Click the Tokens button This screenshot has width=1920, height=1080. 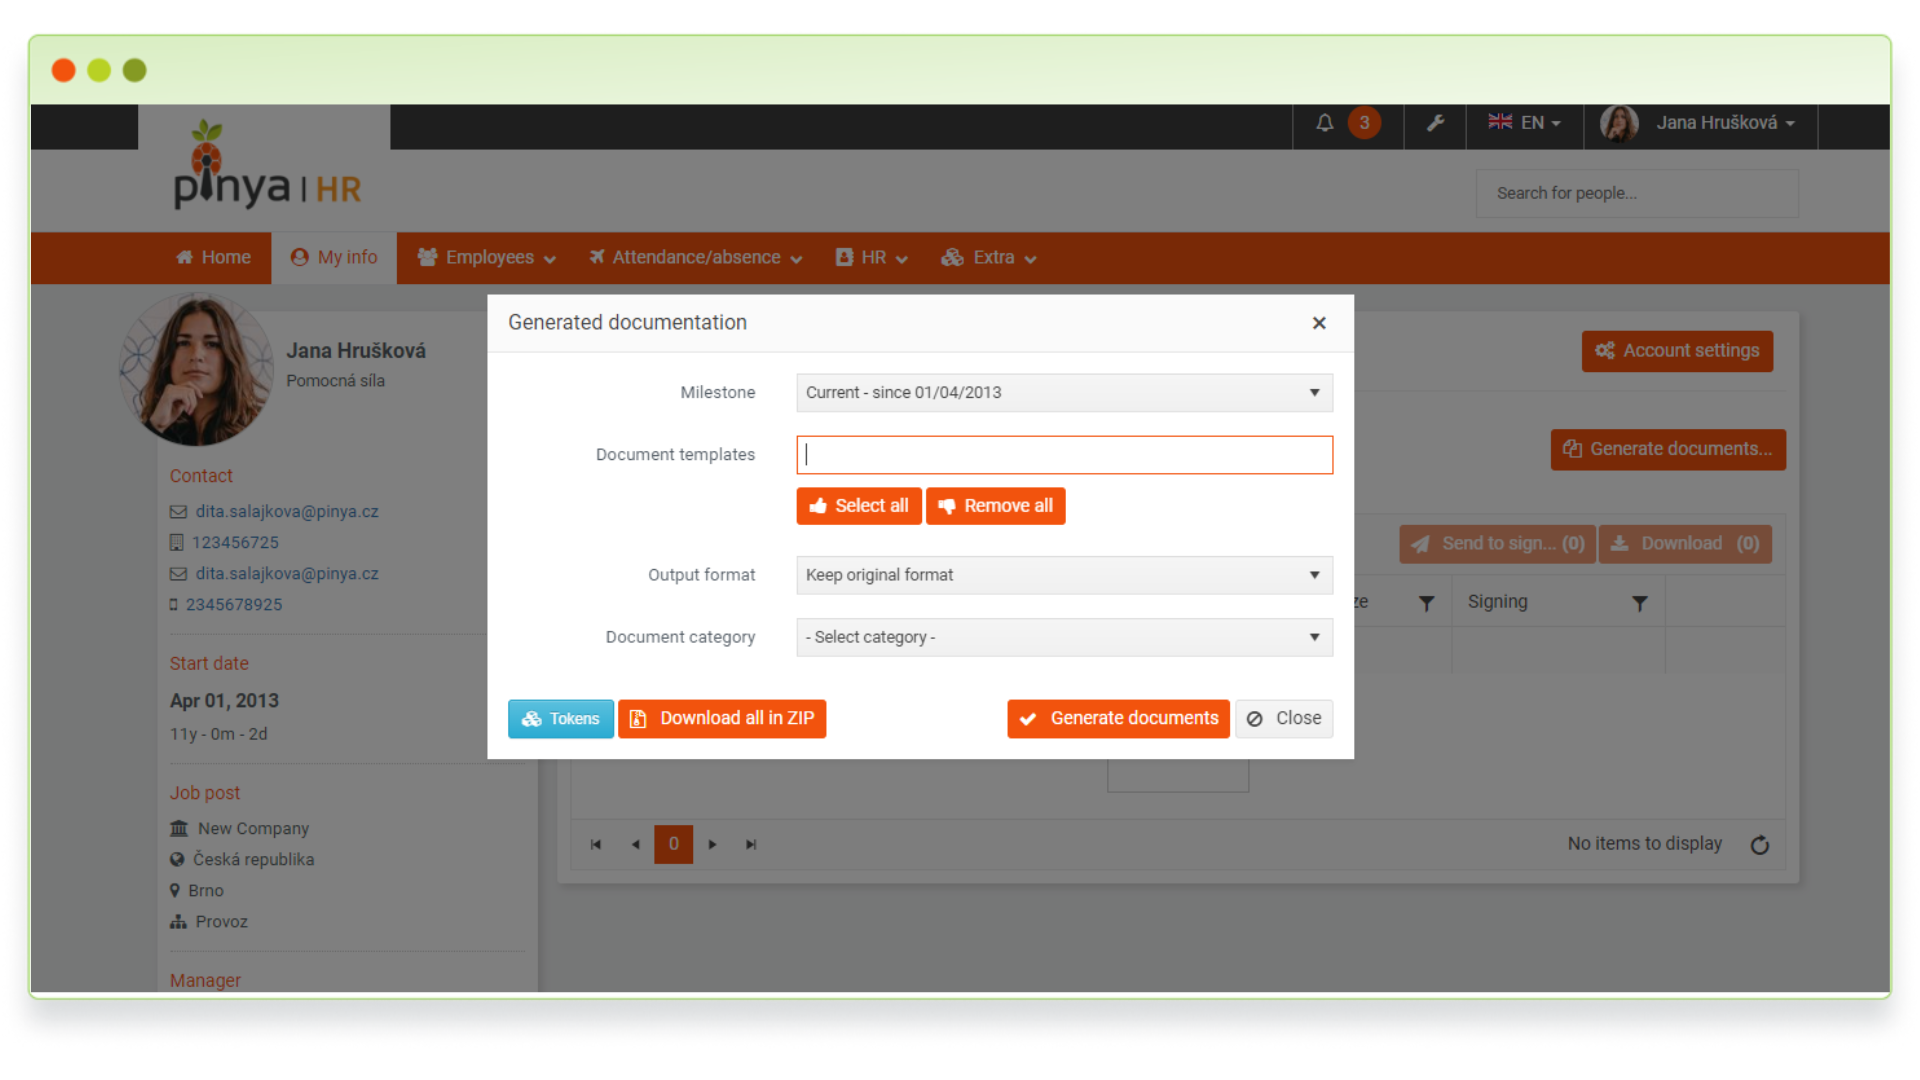click(560, 719)
